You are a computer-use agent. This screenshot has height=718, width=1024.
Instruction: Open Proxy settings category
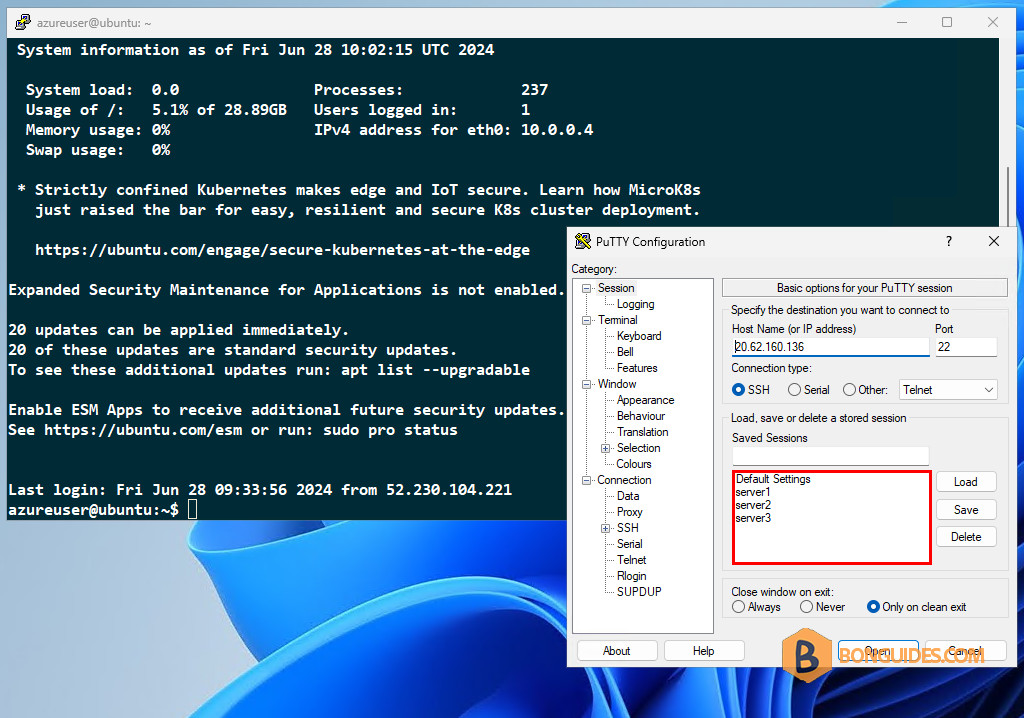coord(630,512)
